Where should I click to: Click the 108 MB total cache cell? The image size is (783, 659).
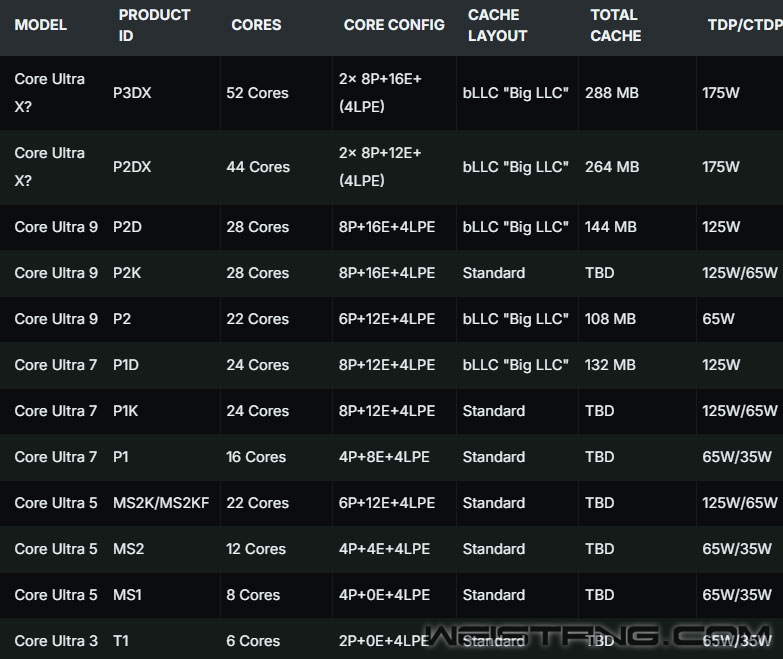[611, 319]
